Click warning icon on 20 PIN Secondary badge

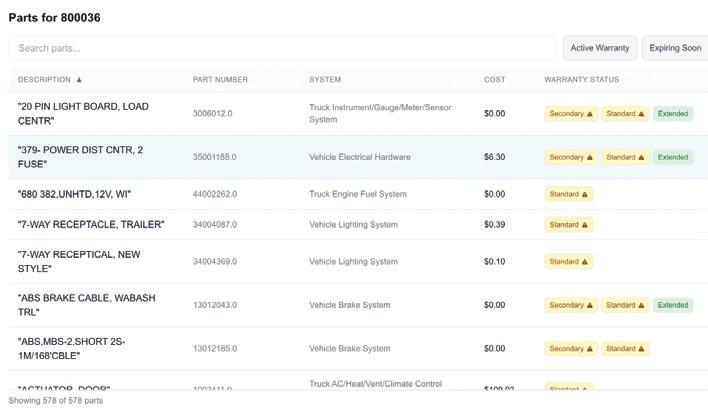(590, 114)
